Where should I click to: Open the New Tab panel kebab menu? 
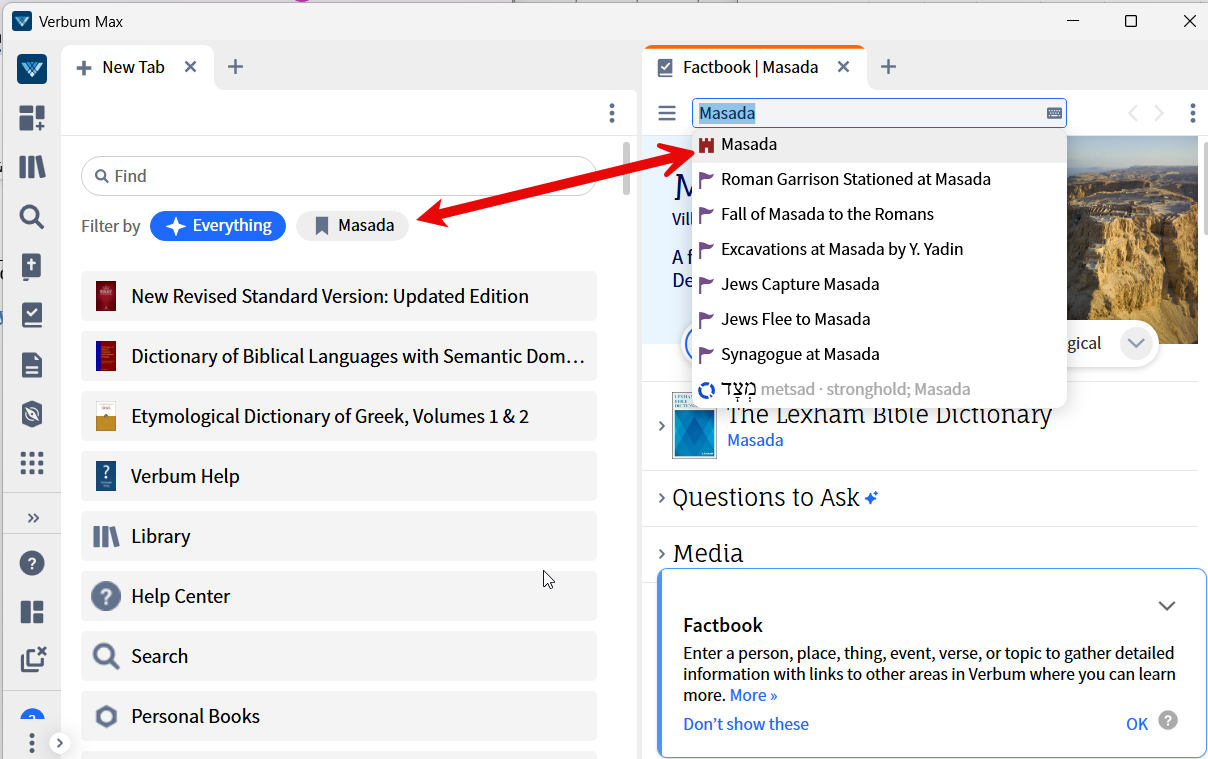[612, 113]
